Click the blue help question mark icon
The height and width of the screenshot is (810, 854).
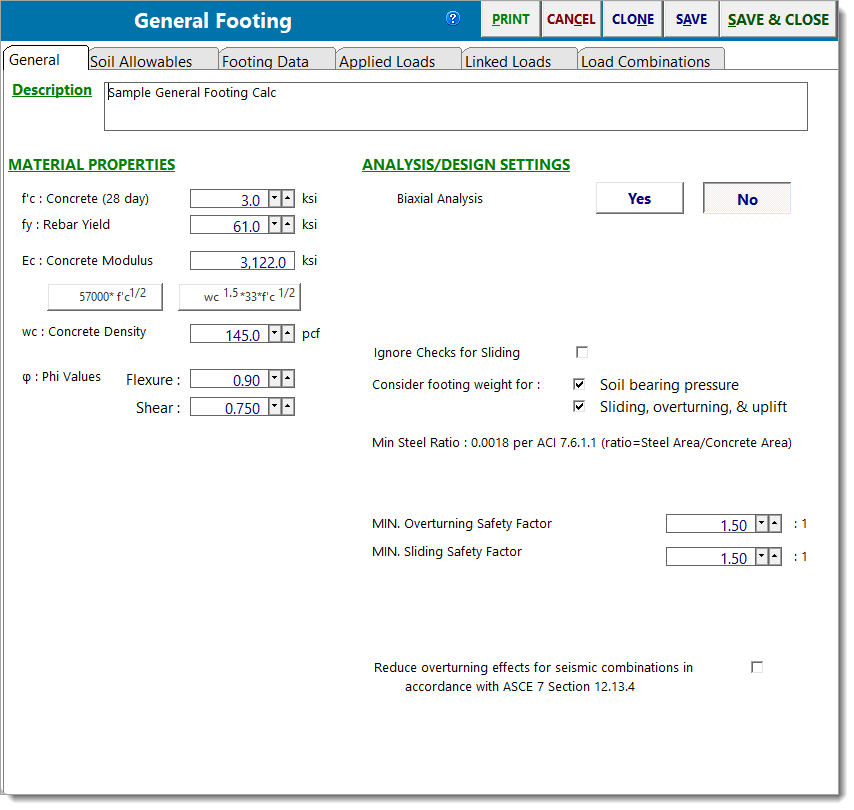(x=453, y=18)
